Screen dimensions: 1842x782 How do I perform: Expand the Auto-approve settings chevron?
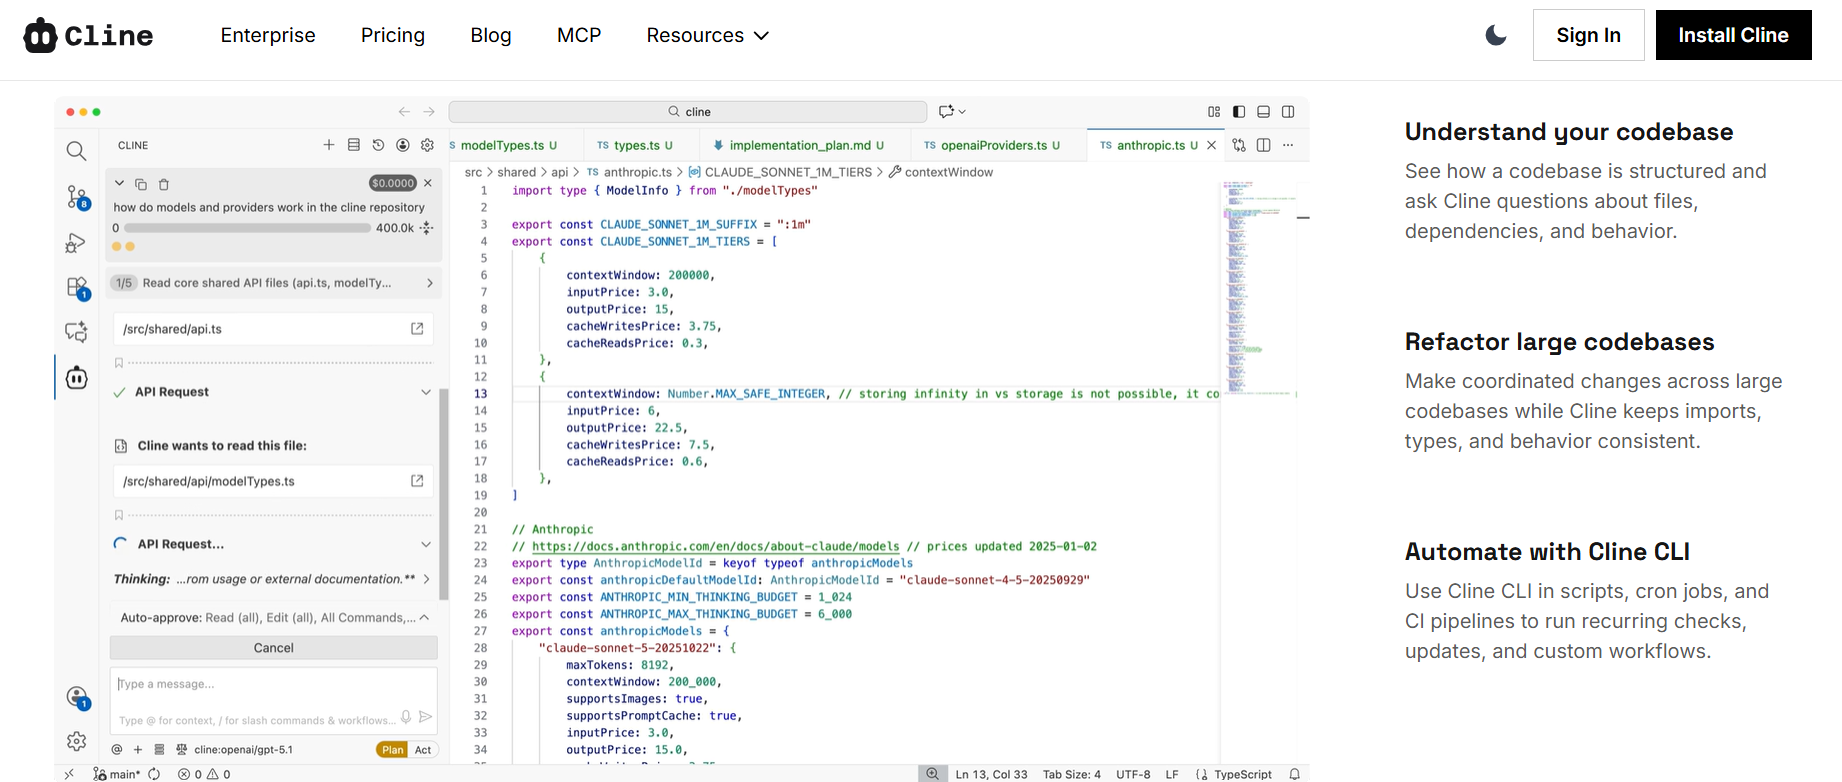[x=425, y=618]
